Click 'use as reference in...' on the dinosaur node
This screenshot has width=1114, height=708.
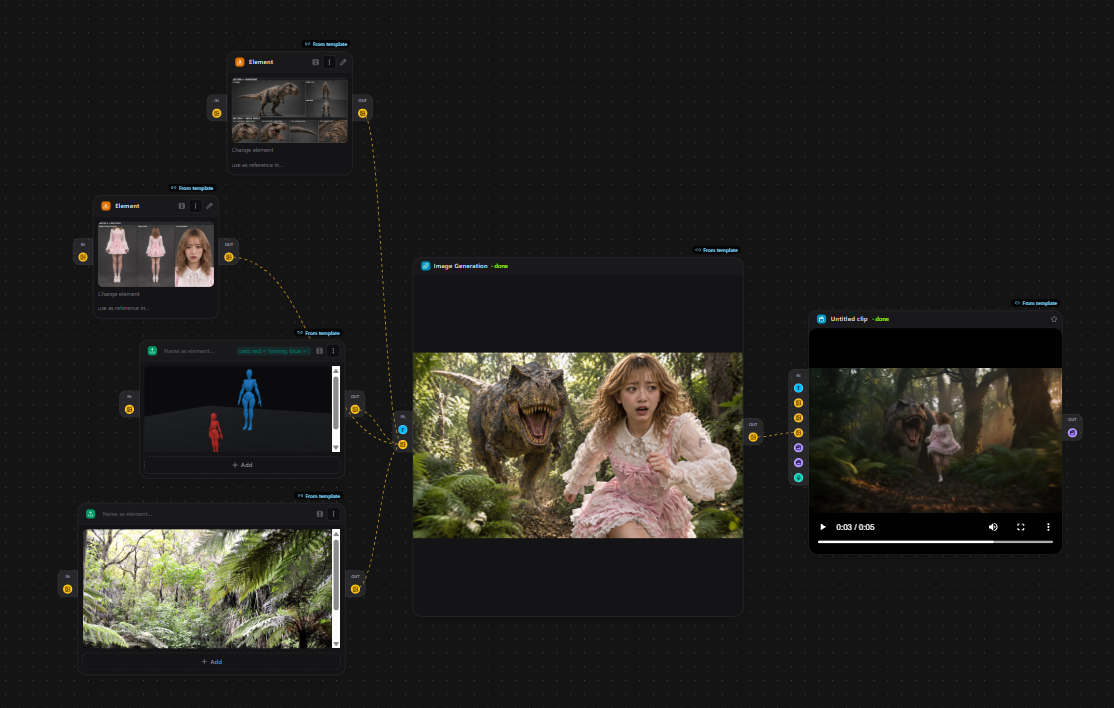pyautogui.click(x=257, y=165)
